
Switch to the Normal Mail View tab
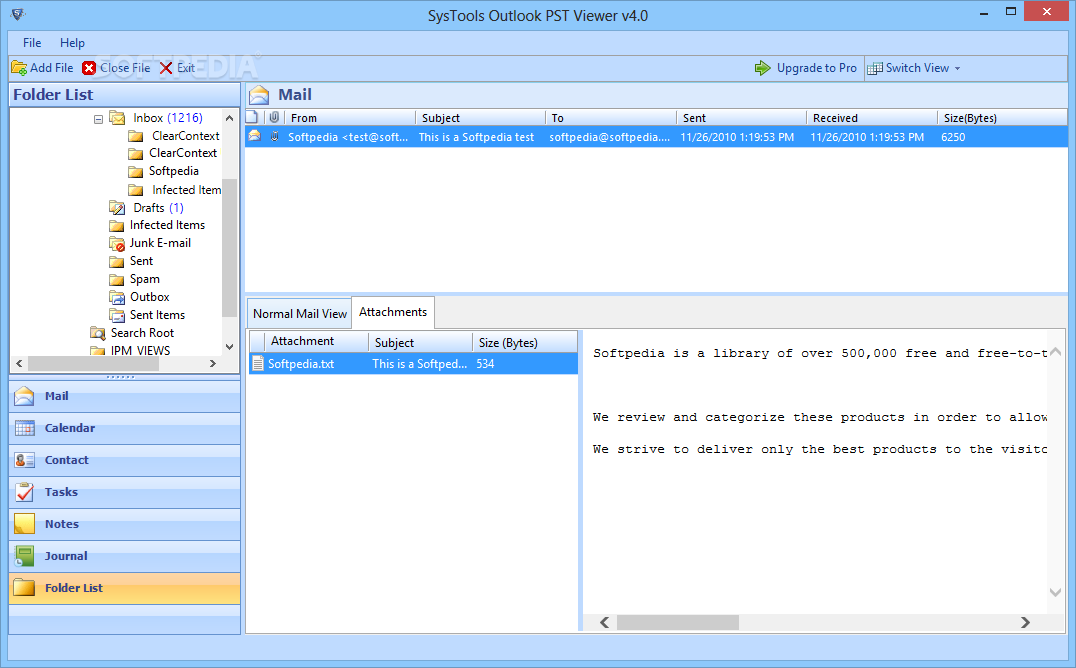point(300,314)
